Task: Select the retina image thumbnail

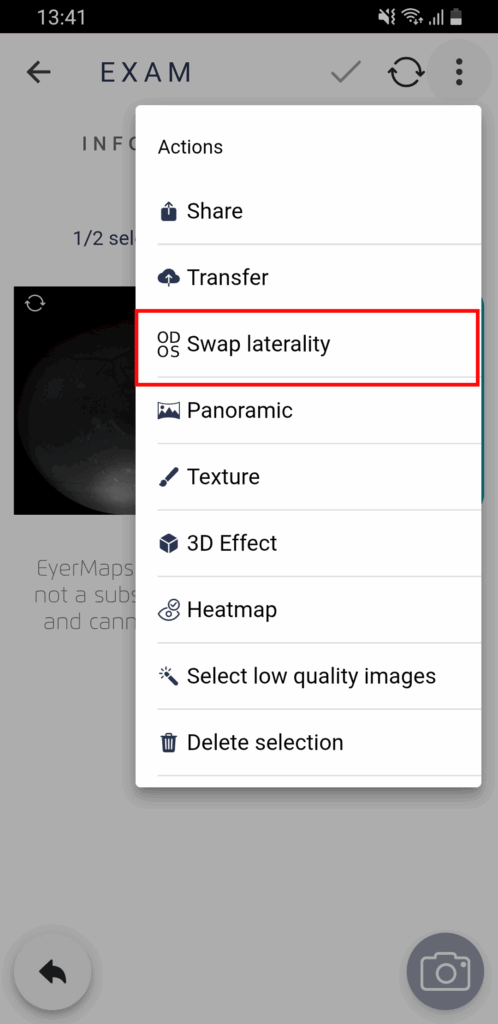Action: pyautogui.click(x=75, y=400)
